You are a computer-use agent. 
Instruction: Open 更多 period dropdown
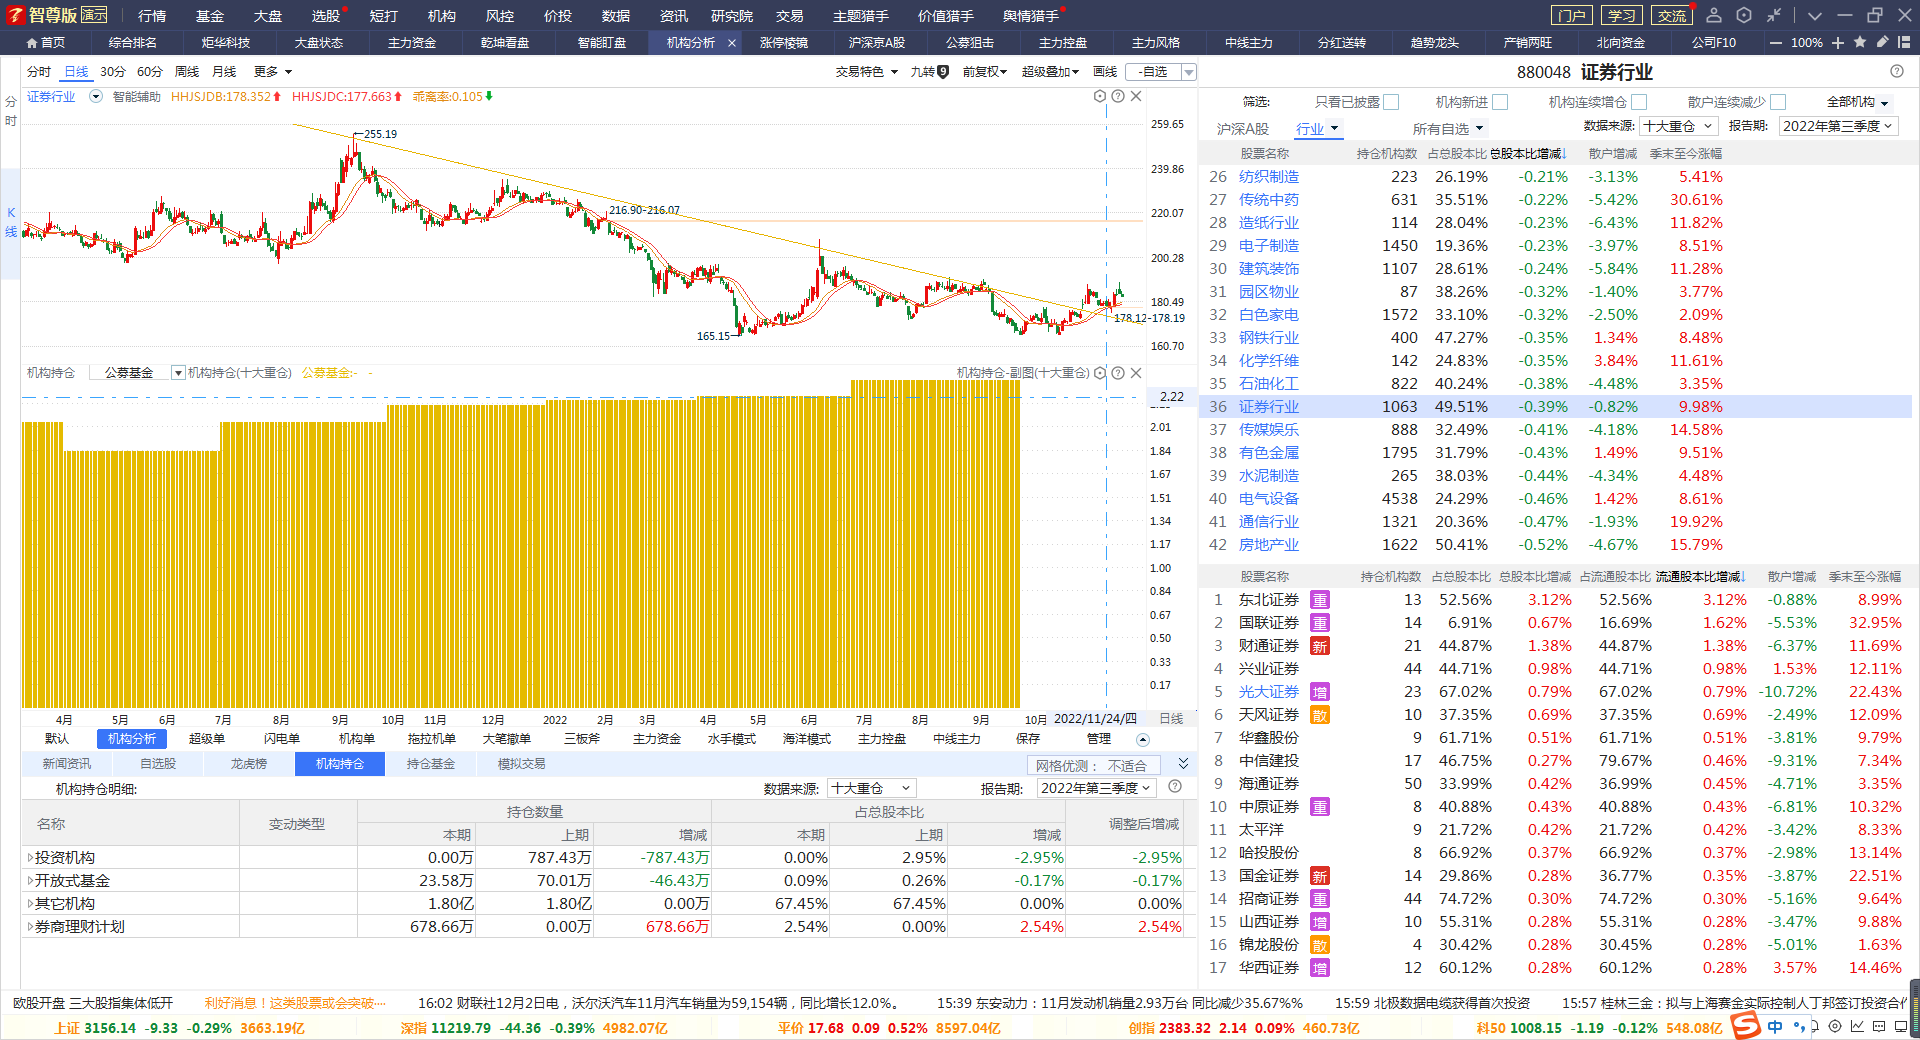click(x=273, y=72)
